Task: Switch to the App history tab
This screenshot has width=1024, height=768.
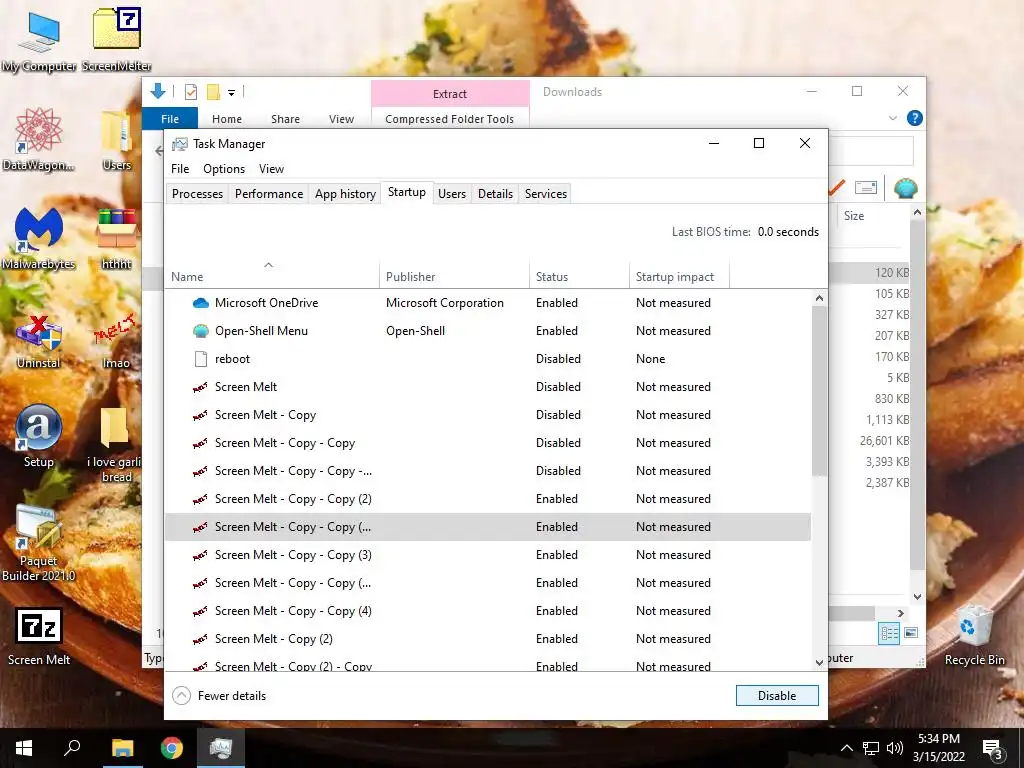Action: click(x=345, y=194)
